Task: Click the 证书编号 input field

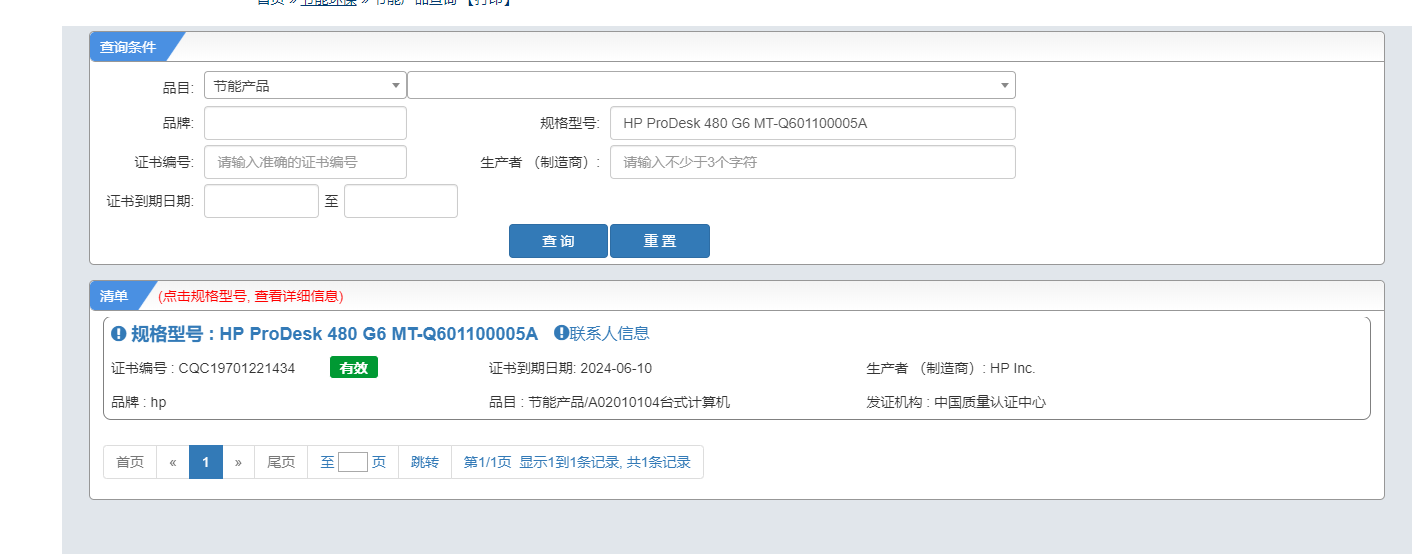Action: point(305,162)
